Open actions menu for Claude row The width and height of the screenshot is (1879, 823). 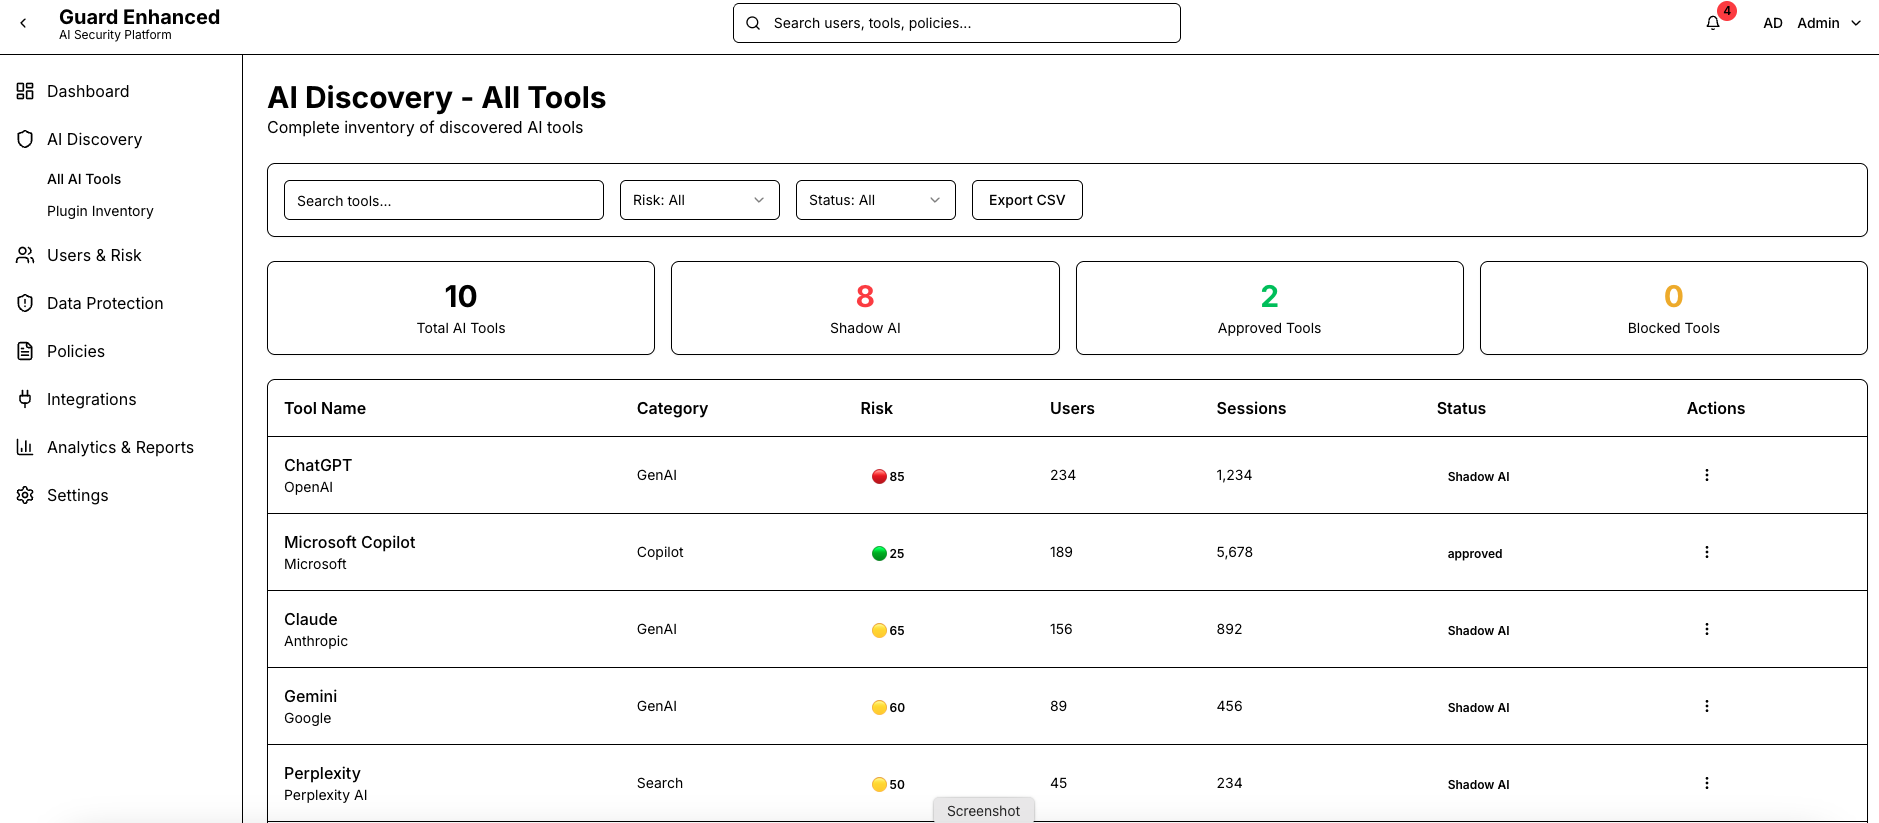tap(1706, 629)
